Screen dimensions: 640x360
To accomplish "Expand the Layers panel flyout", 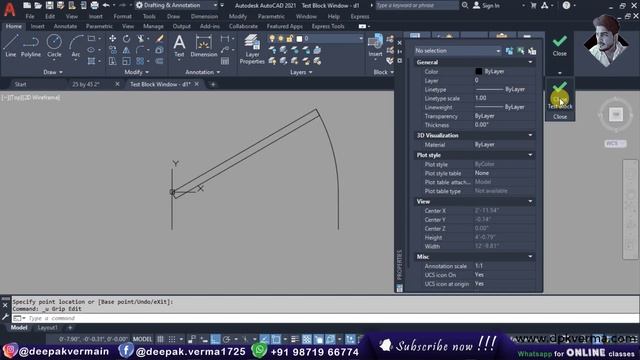I will [301, 72].
